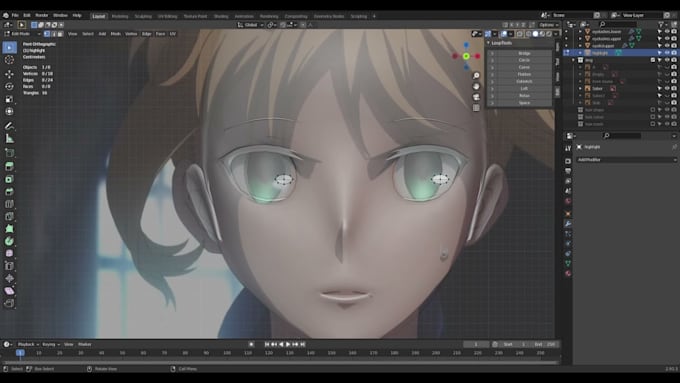Select the Smooth tool
The height and width of the screenshot is (383, 680).
coord(10,253)
